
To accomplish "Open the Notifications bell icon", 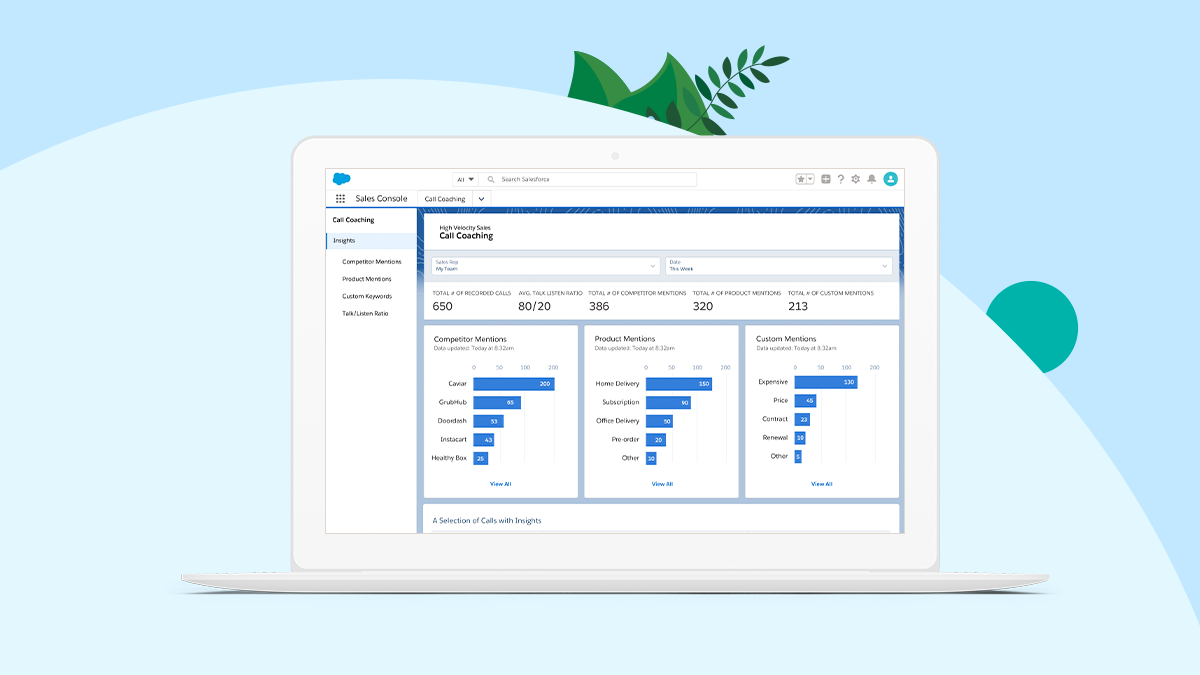I will [x=872, y=179].
